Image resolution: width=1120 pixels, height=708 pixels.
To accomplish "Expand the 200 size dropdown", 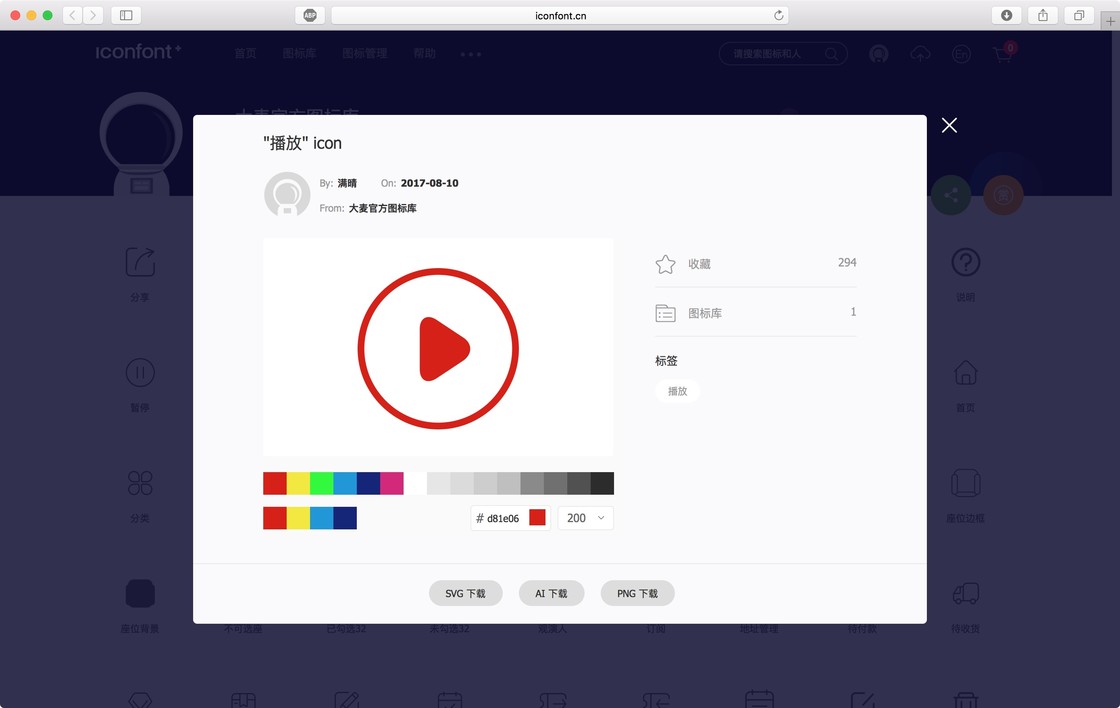I will point(585,518).
